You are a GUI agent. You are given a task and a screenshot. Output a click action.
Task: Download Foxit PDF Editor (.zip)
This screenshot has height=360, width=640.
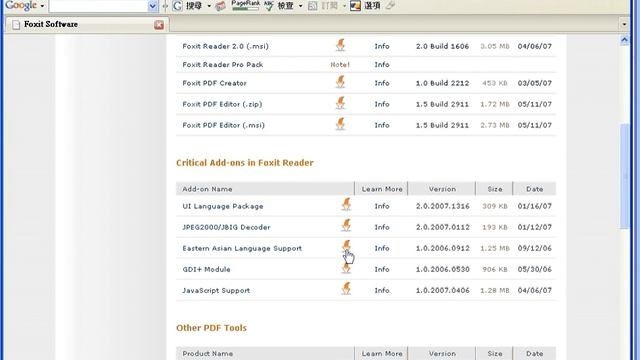(340, 103)
